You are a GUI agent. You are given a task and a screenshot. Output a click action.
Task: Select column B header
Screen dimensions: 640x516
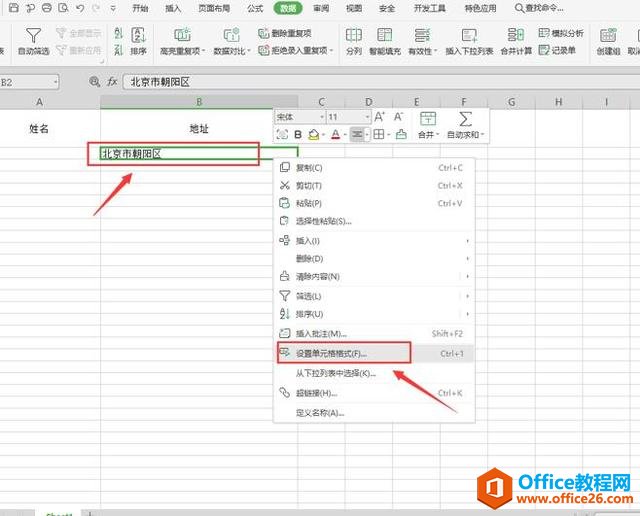pos(199,102)
